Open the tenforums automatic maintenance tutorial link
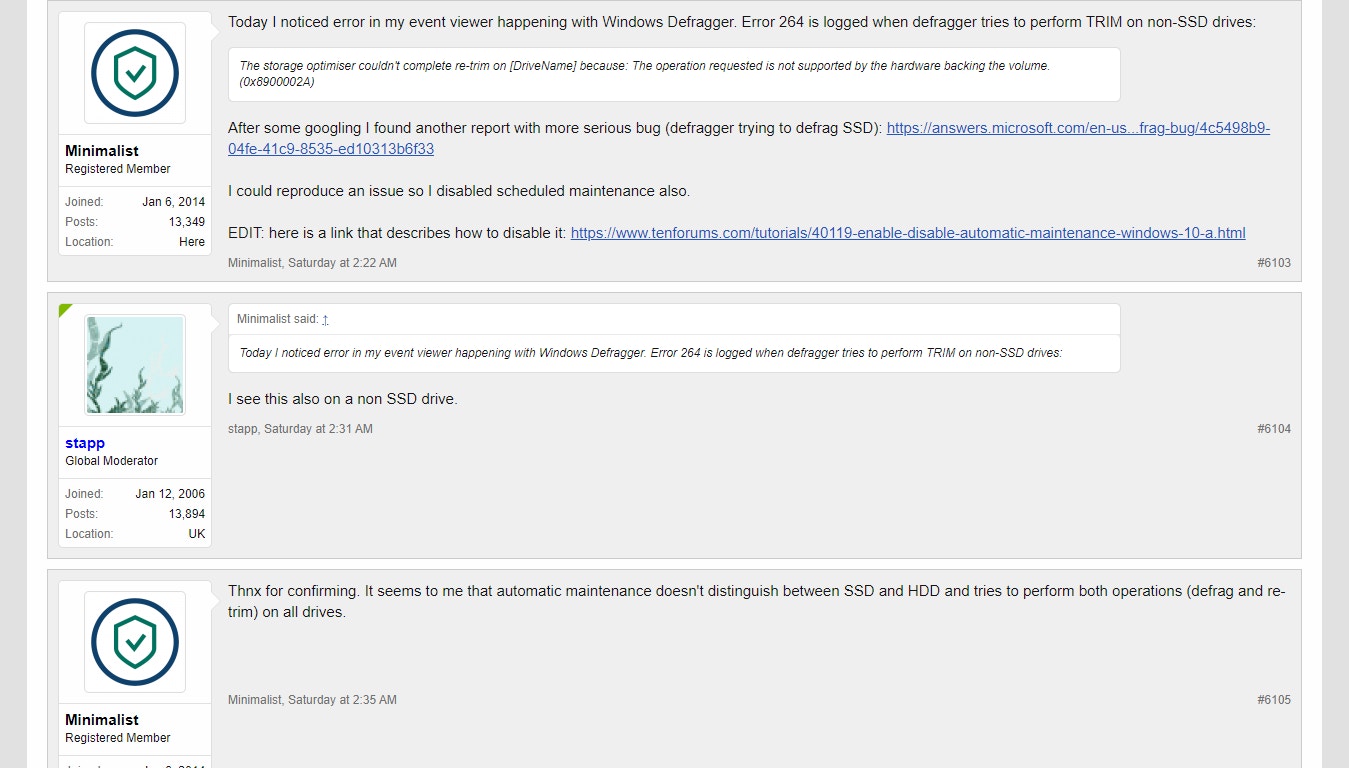Screen dimensions: 1349x768 click(908, 233)
